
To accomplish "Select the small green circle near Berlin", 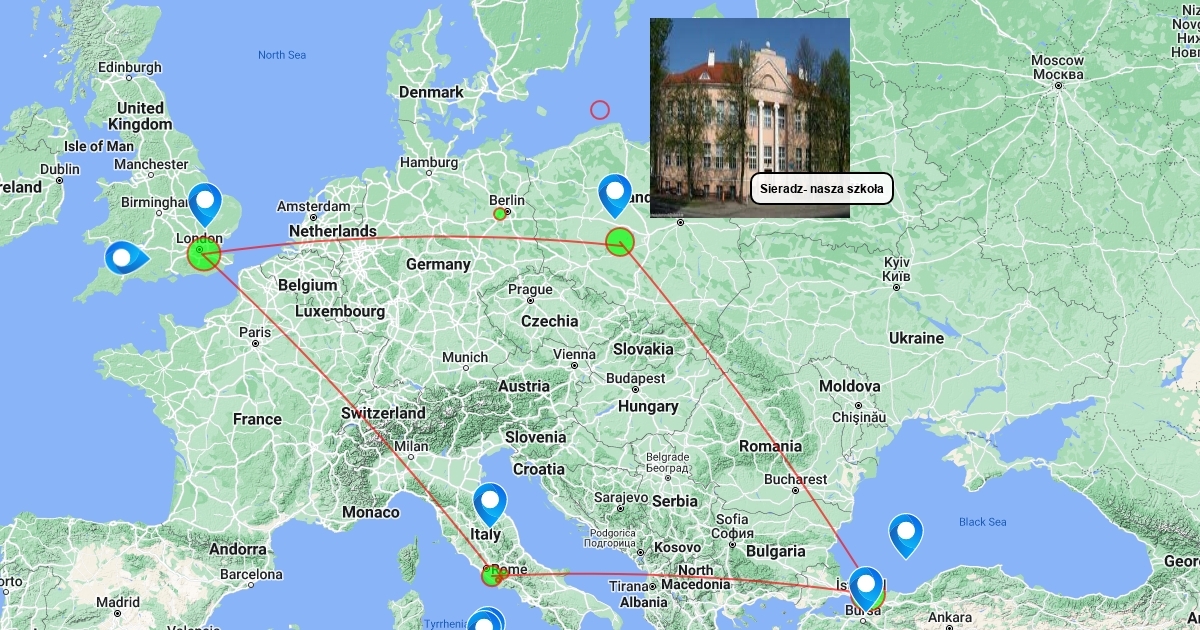I will (500, 214).
